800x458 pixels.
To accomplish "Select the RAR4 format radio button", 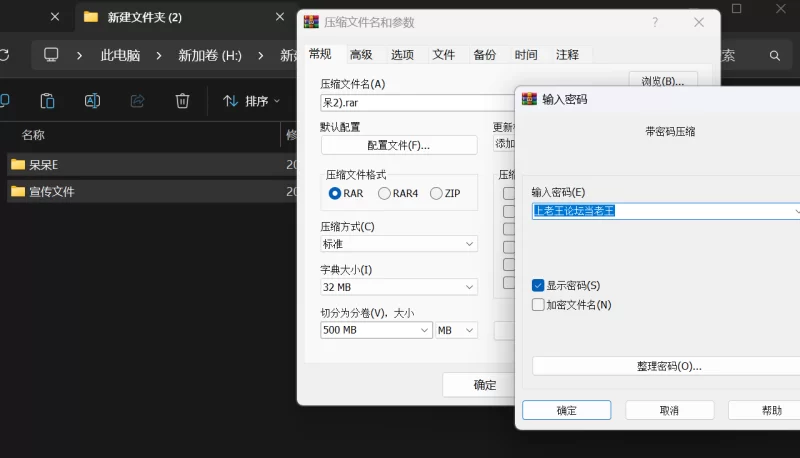I will [x=384, y=193].
